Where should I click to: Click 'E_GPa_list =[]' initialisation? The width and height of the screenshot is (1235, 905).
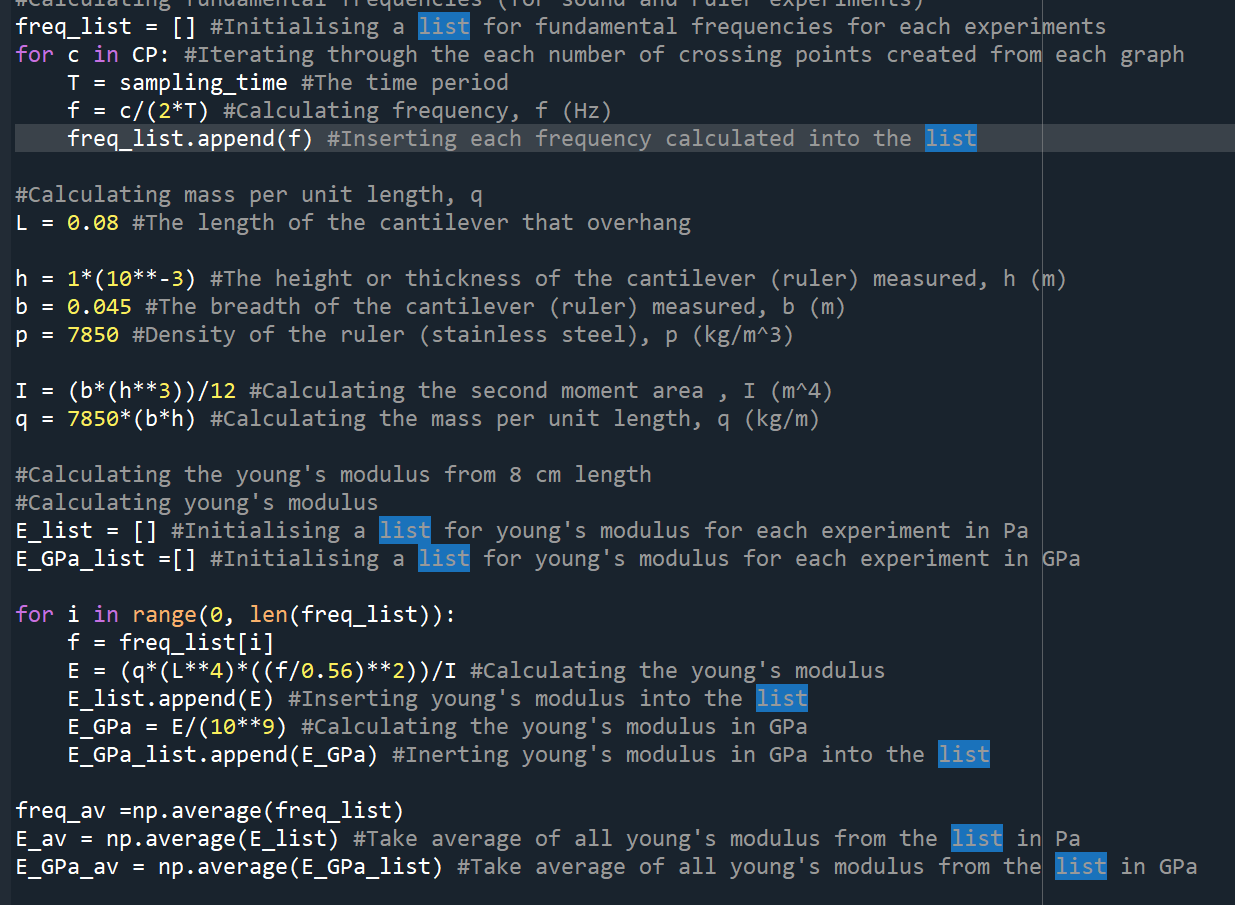point(106,558)
